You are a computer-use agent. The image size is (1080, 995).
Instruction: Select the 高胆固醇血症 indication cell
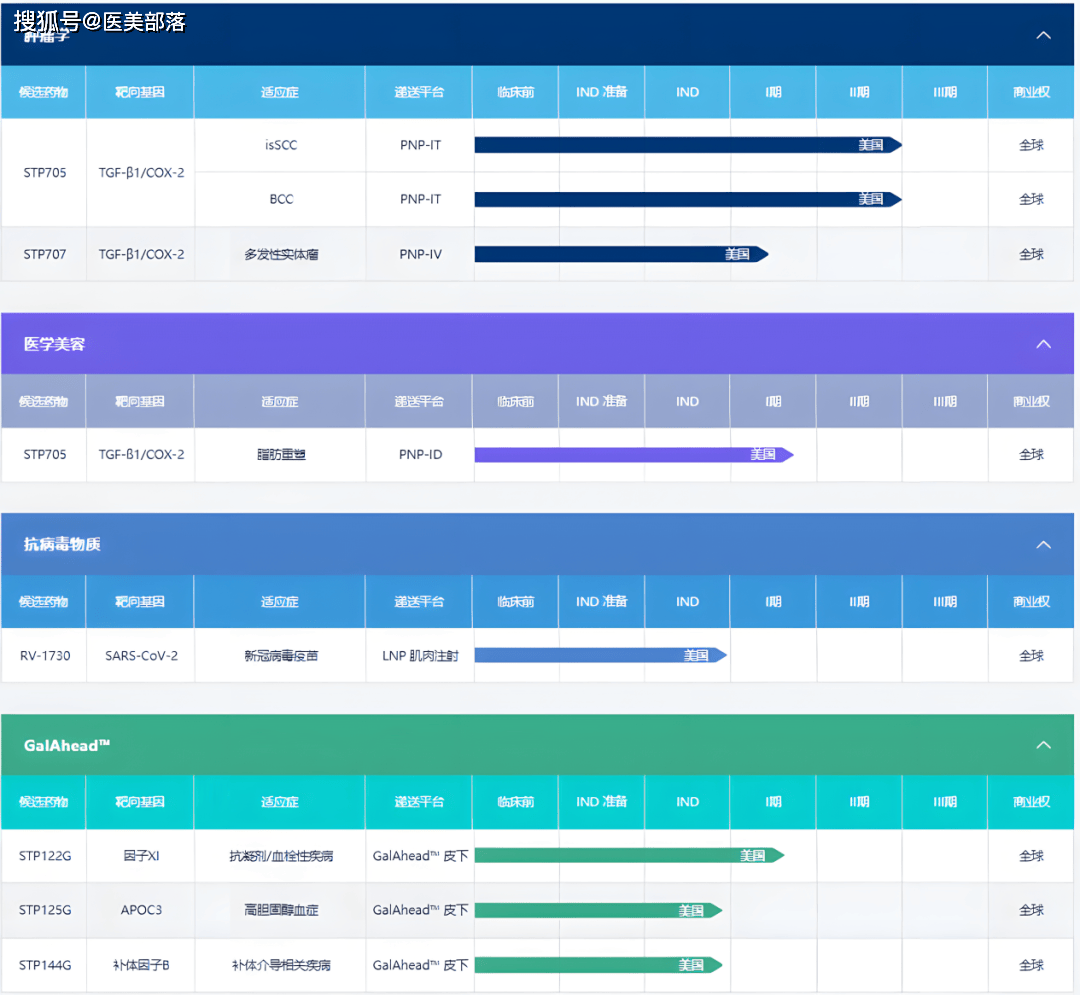pos(280,910)
